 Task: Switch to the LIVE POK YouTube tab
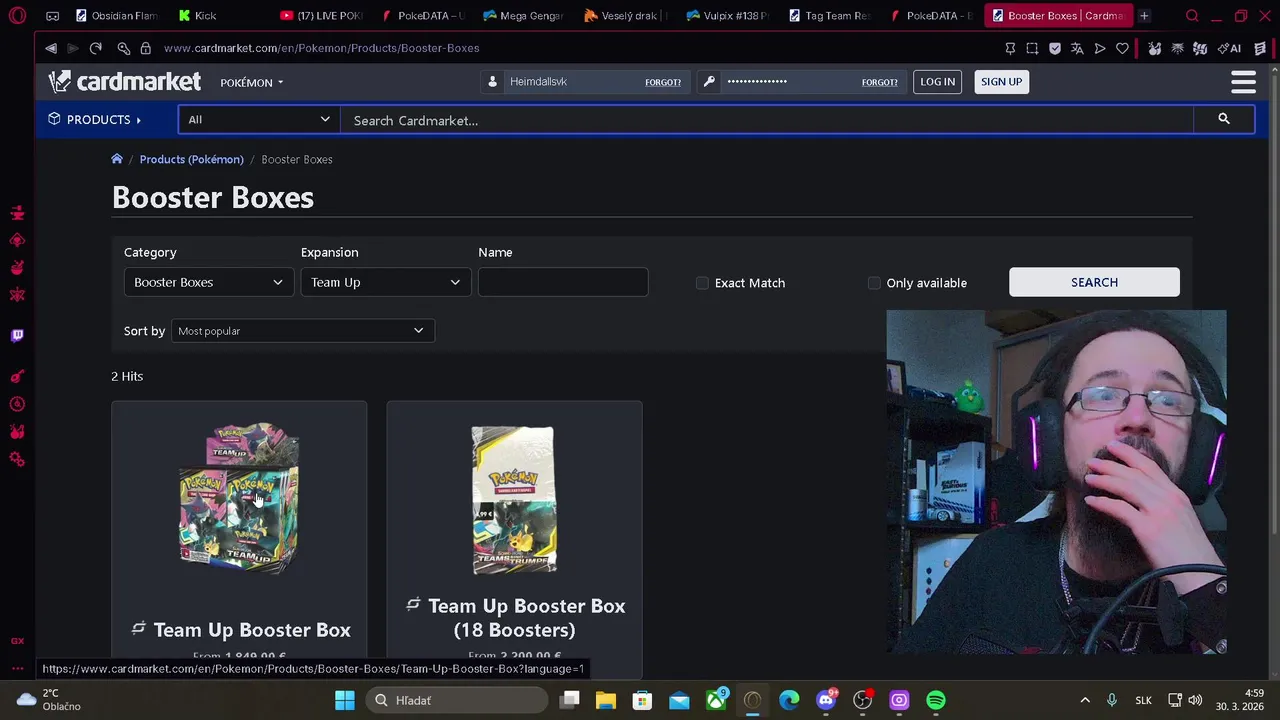pos(321,16)
